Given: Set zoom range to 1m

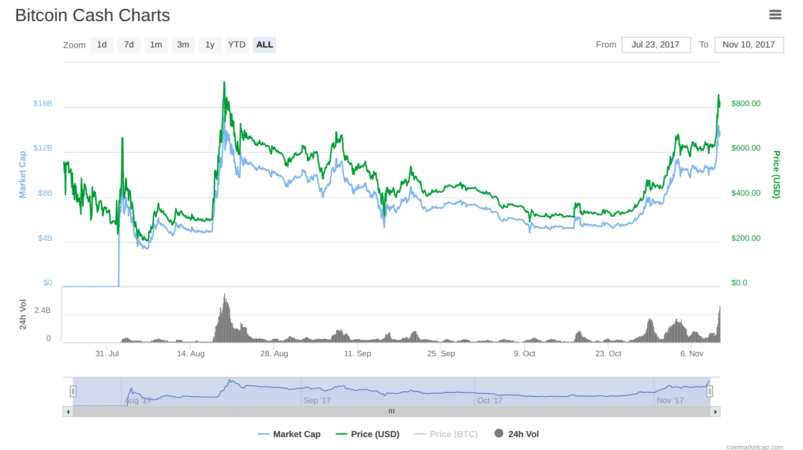Looking at the screenshot, I should click(x=156, y=45).
